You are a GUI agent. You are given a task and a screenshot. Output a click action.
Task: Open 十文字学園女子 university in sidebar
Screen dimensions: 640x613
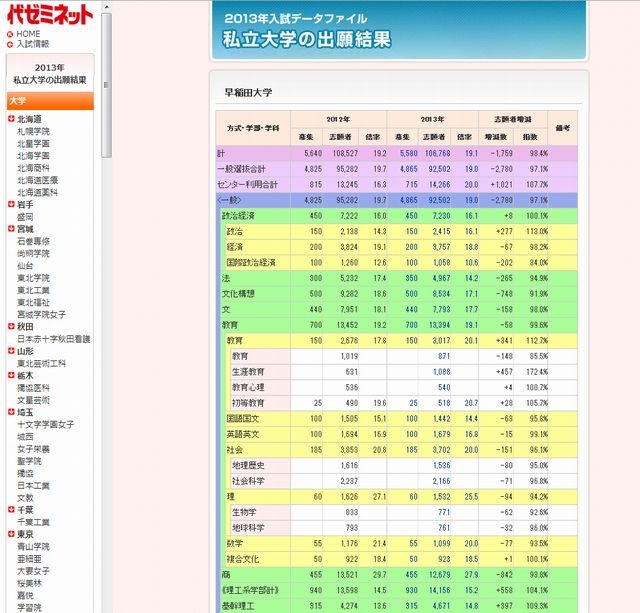pos(46,424)
